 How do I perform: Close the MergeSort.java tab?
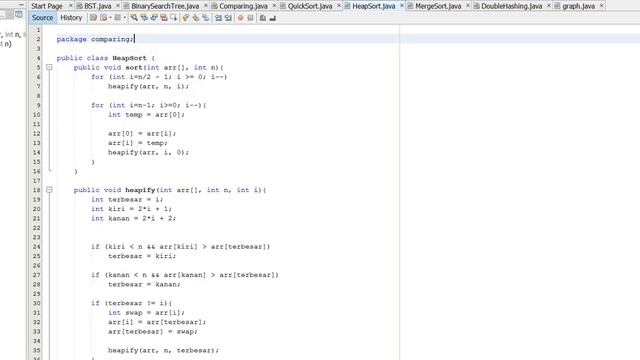point(468,6)
